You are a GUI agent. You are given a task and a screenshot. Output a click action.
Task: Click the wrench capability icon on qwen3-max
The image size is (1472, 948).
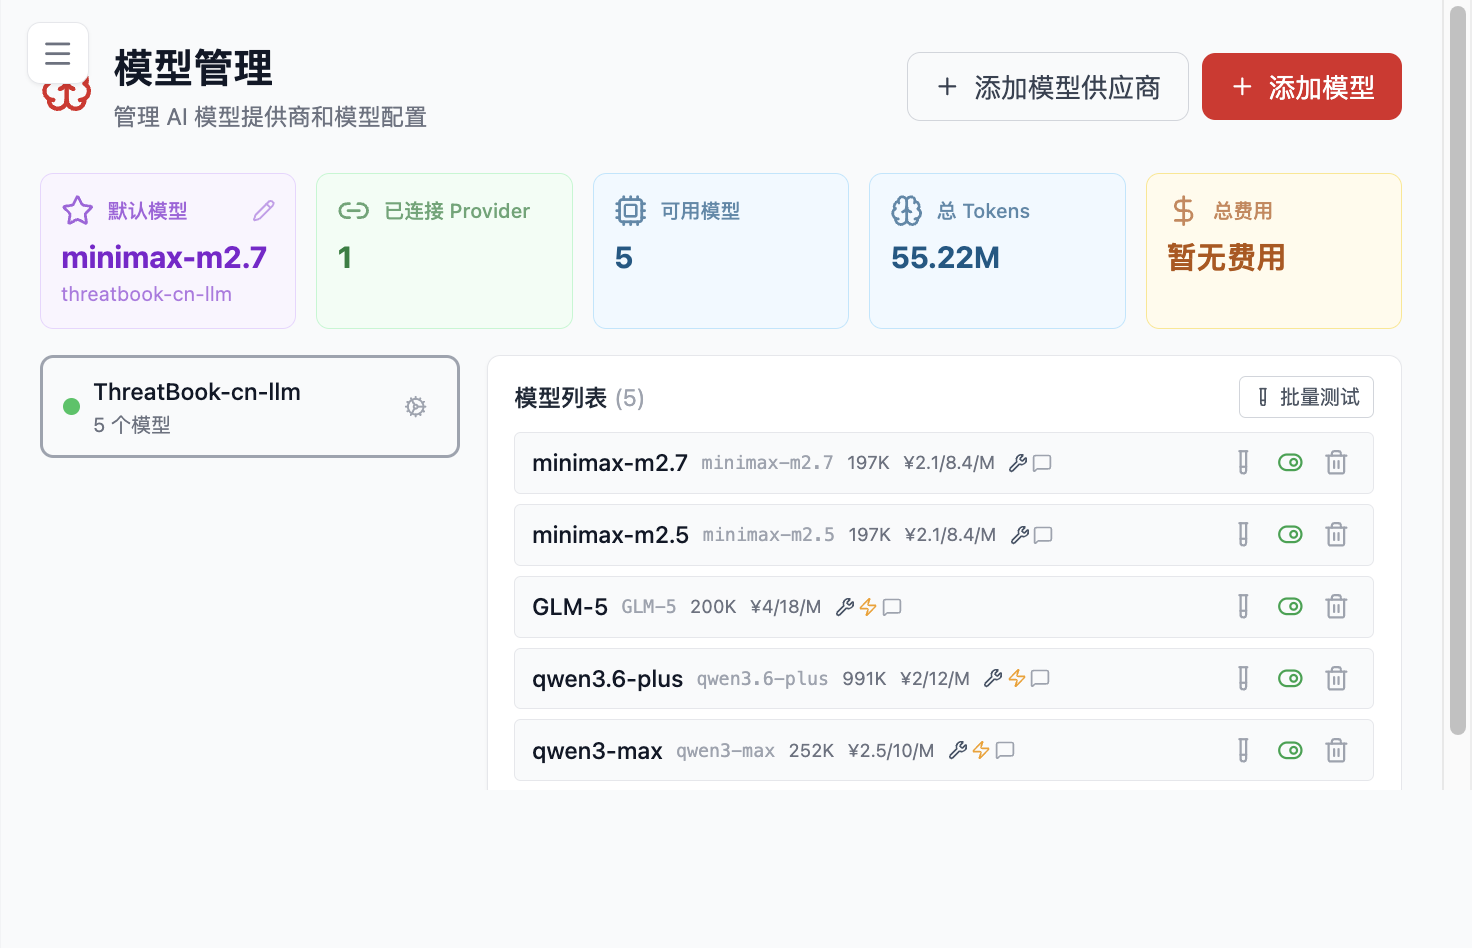coord(958,750)
